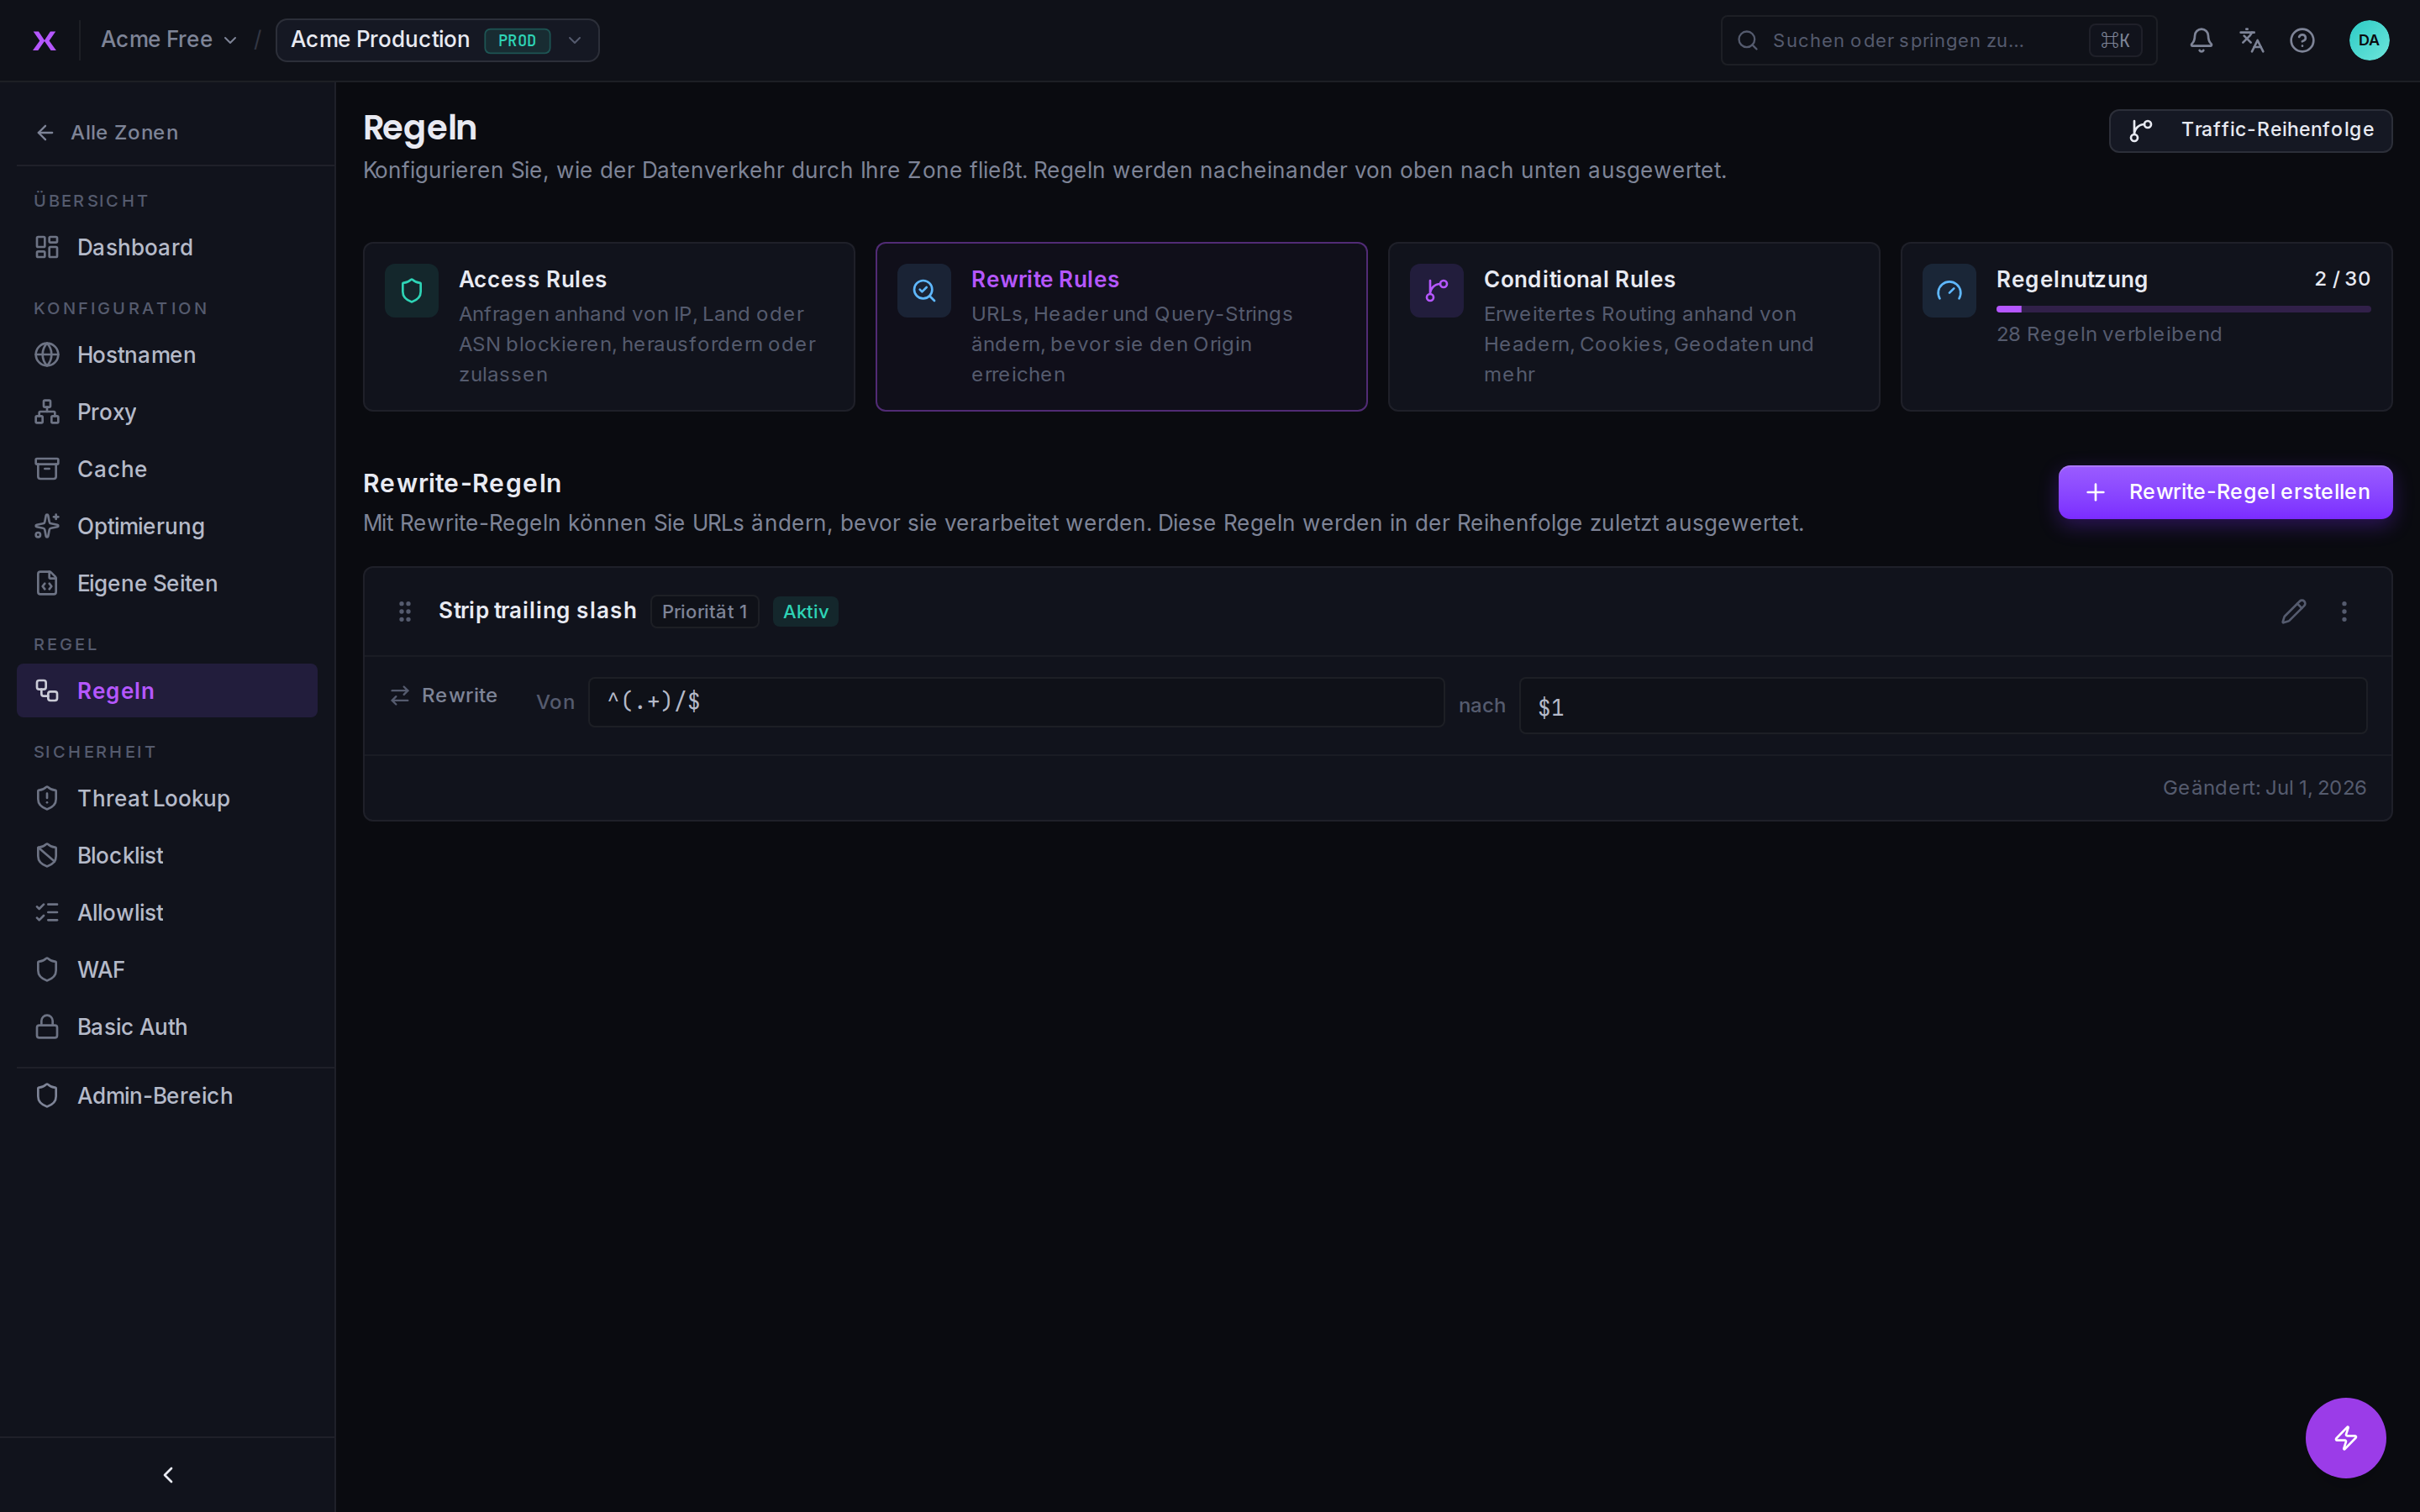The width and height of the screenshot is (2420, 1512).
Task: Open the help question mark icon
Action: (x=2302, y=40)
